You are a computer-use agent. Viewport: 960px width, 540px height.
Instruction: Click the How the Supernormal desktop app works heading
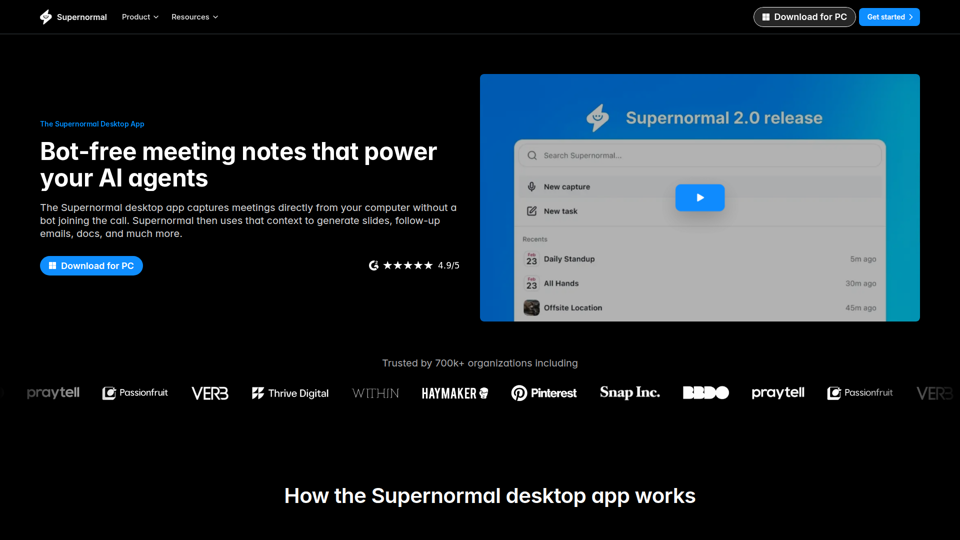coord(490,496)
